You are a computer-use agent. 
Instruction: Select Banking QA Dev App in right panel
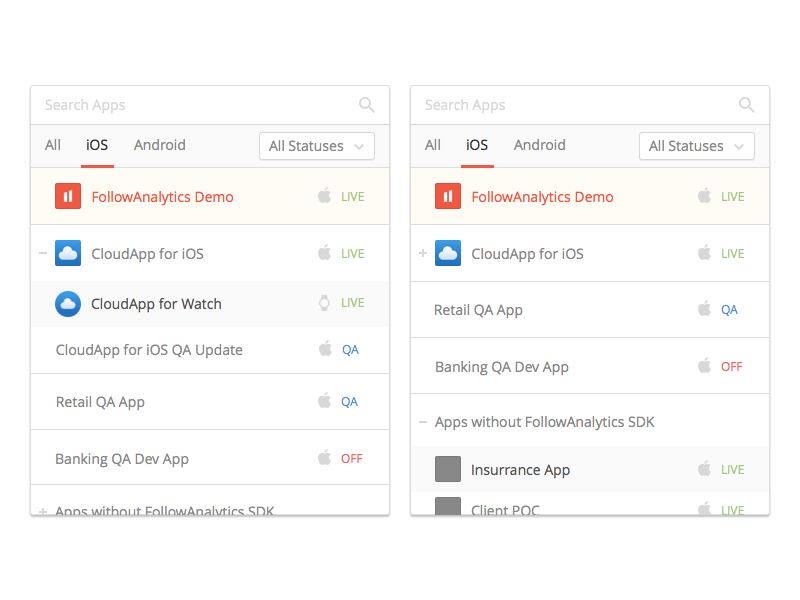(590, 366)
